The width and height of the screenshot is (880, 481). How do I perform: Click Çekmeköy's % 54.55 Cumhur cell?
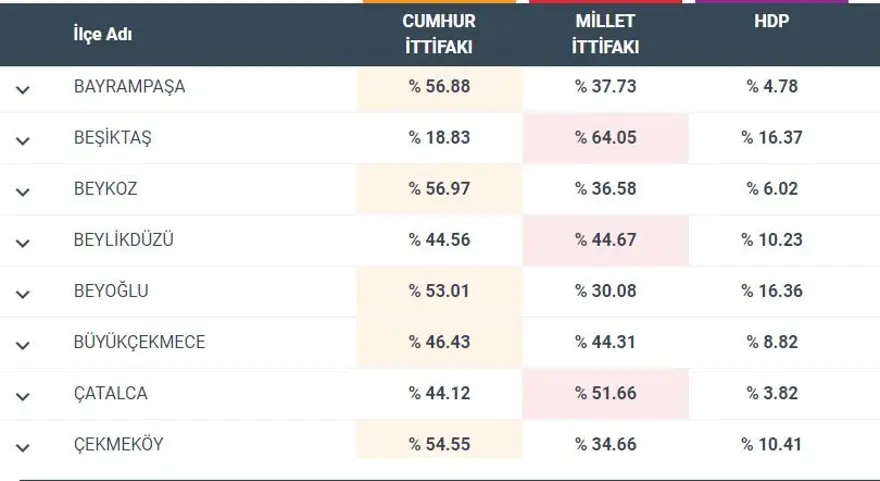pos(439,445)
